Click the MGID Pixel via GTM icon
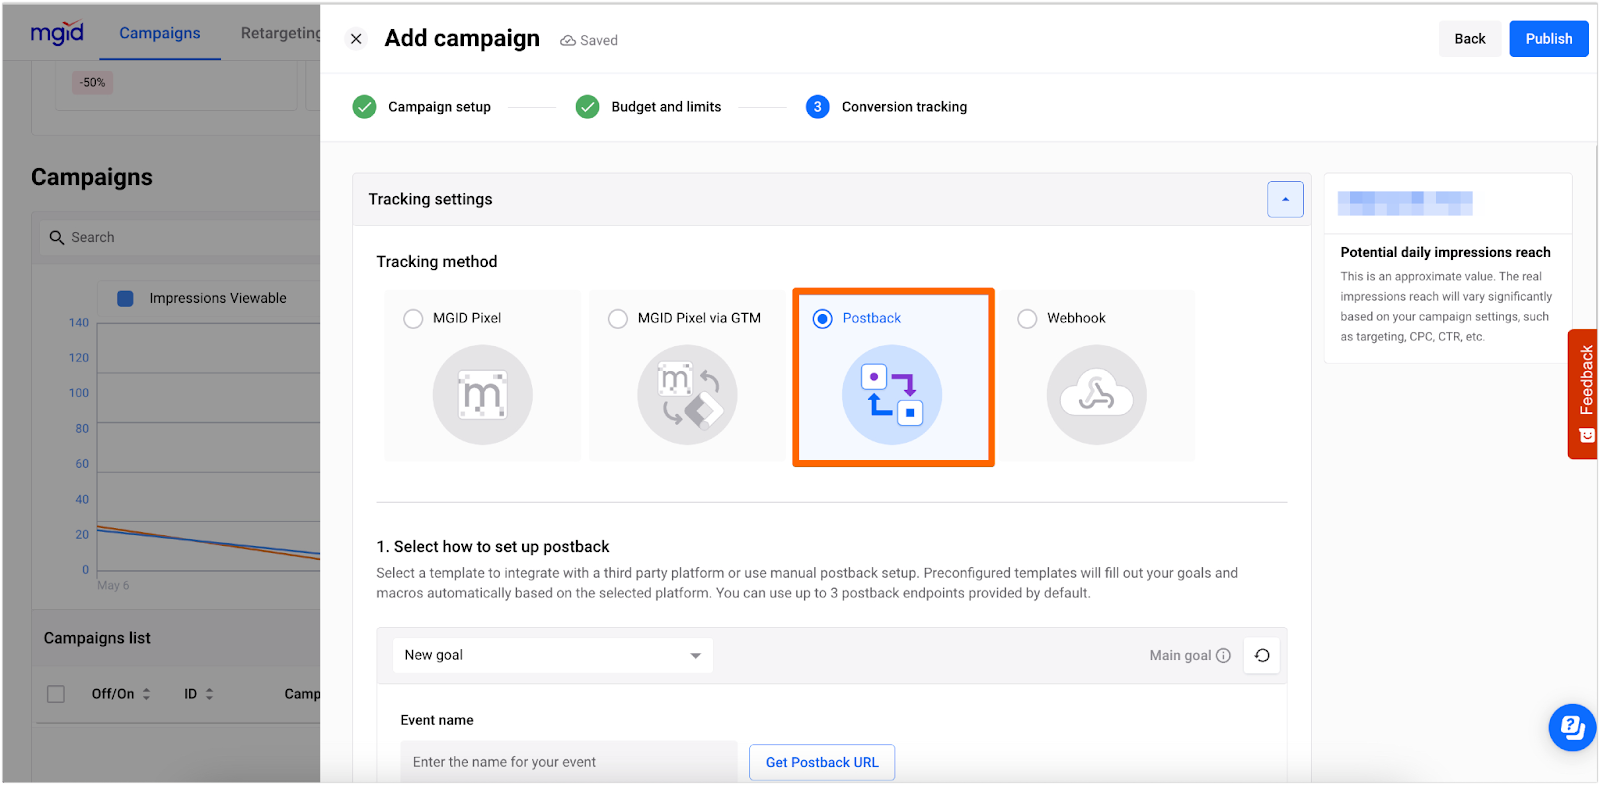The width and height of the screenshot is (1600, 785). coord(687,395)
